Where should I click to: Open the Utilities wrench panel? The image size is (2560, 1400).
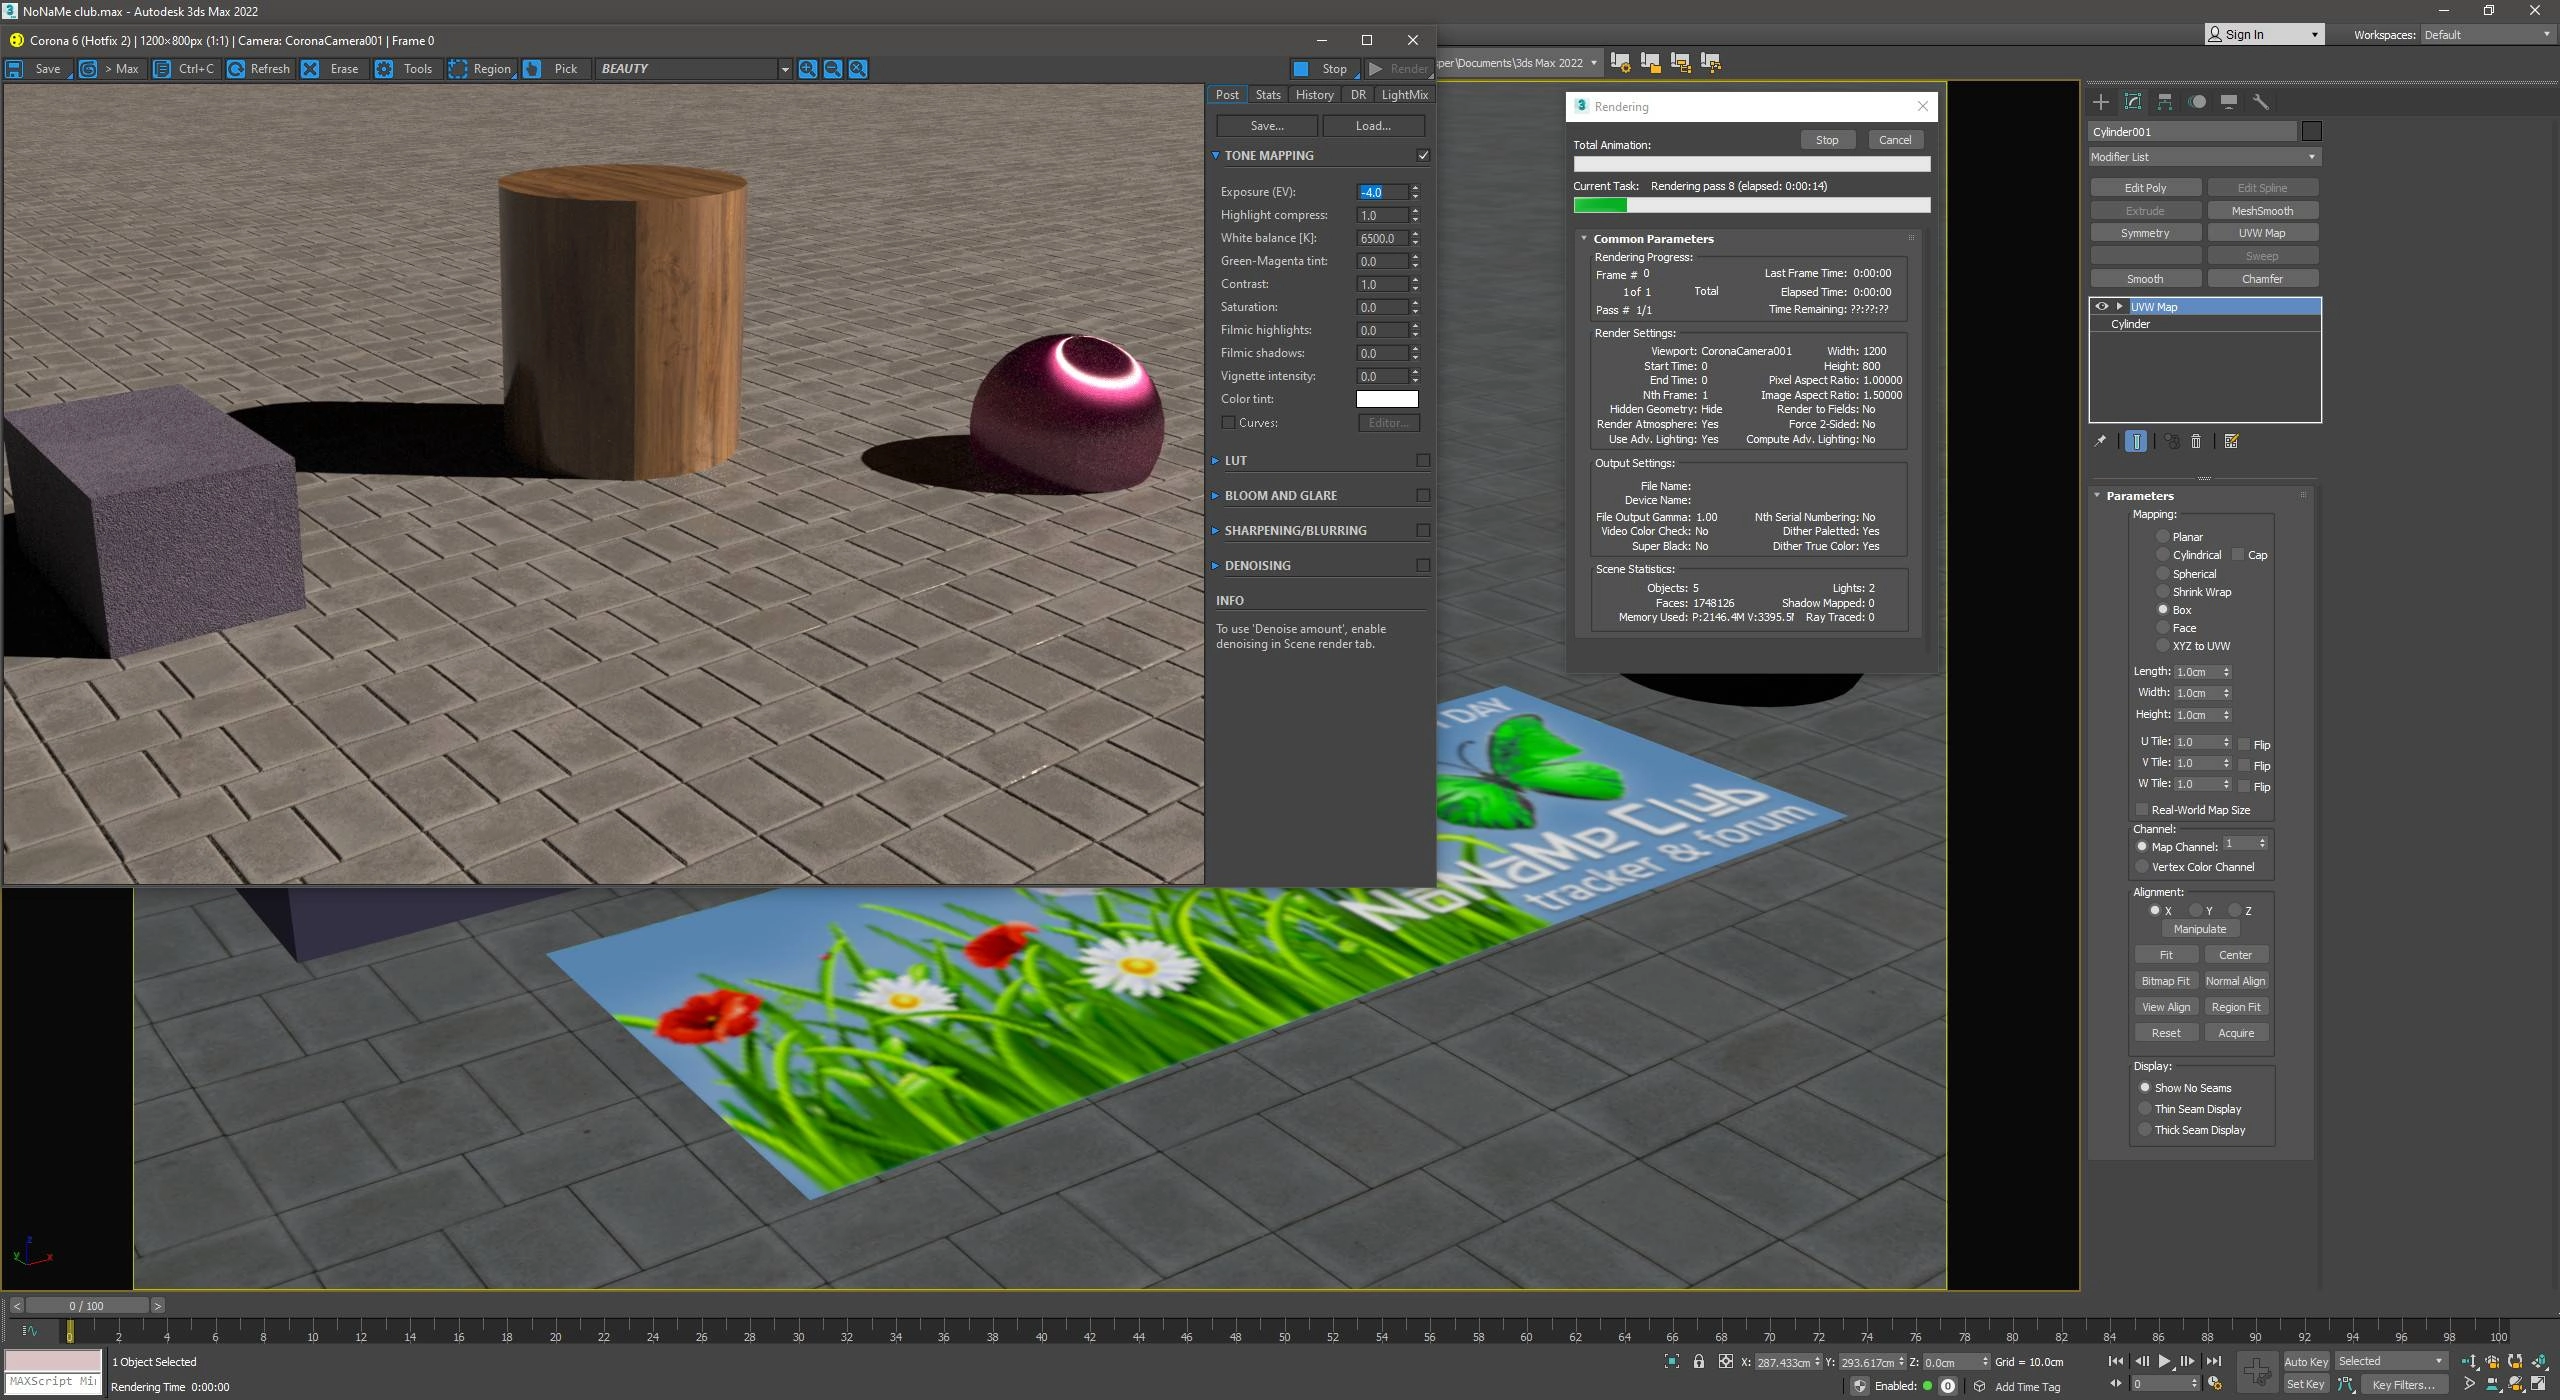(2261, 102)
